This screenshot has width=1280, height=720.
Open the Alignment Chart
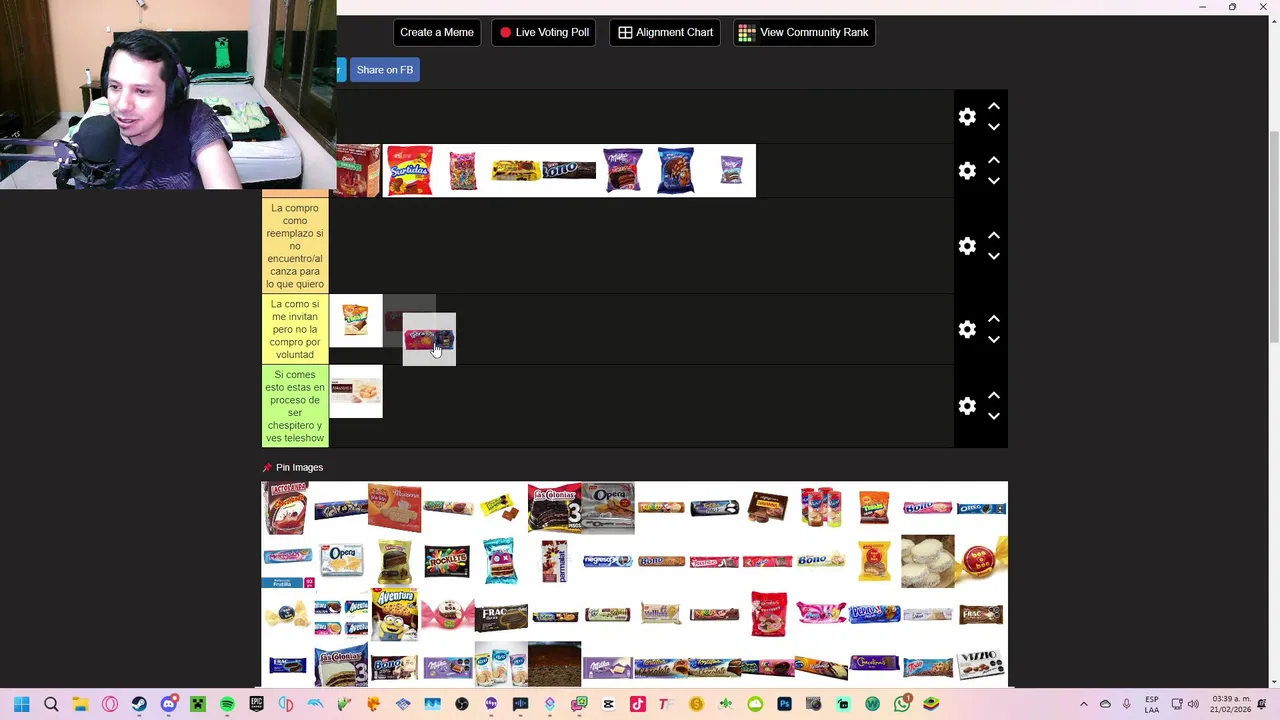[x=665, y=32]
